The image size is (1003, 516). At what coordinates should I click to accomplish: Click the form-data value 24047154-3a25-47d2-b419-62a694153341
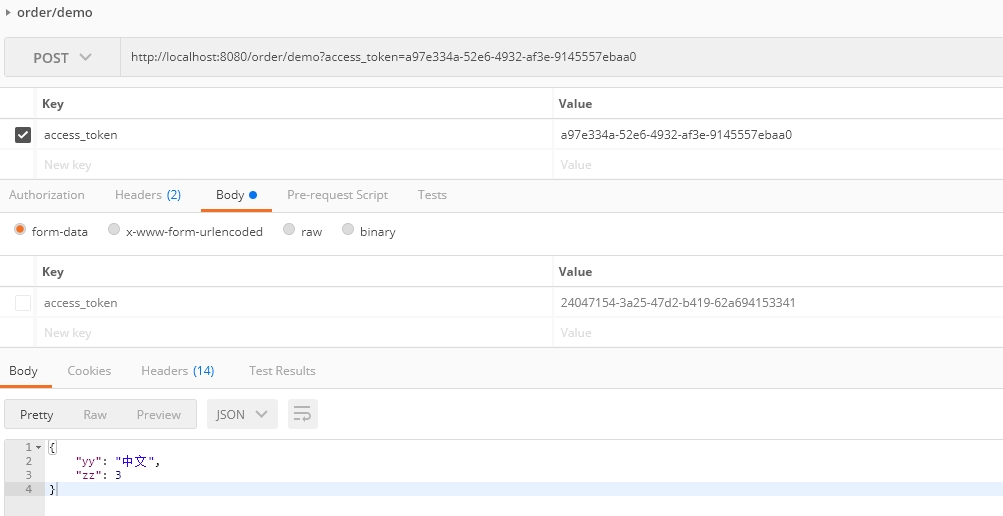point(678,303)
